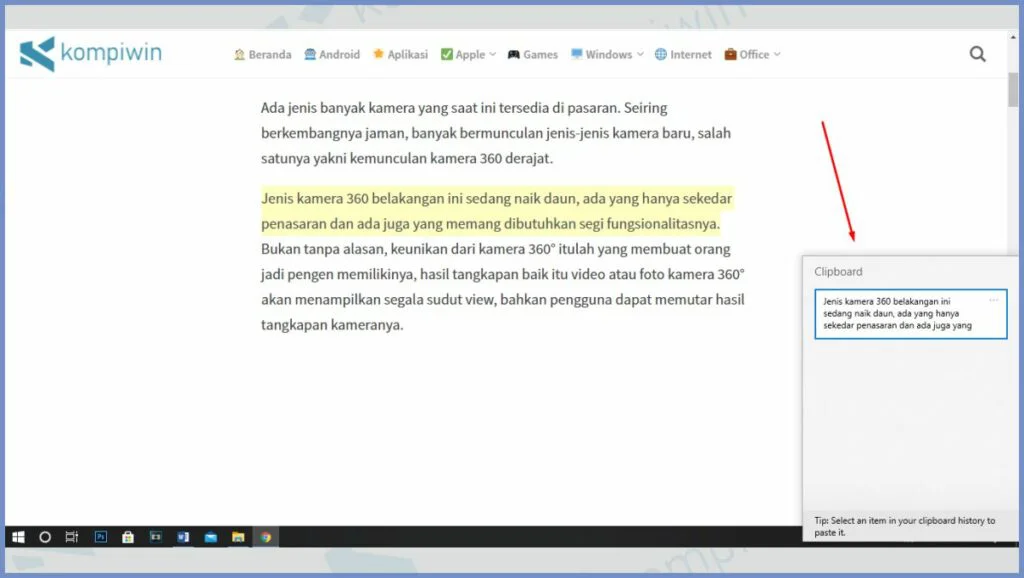Open Task View in the taskbar
Image resolution: width=1024 pixels, height=578 pixels.
pyautogui.click(x=72, y=537)
